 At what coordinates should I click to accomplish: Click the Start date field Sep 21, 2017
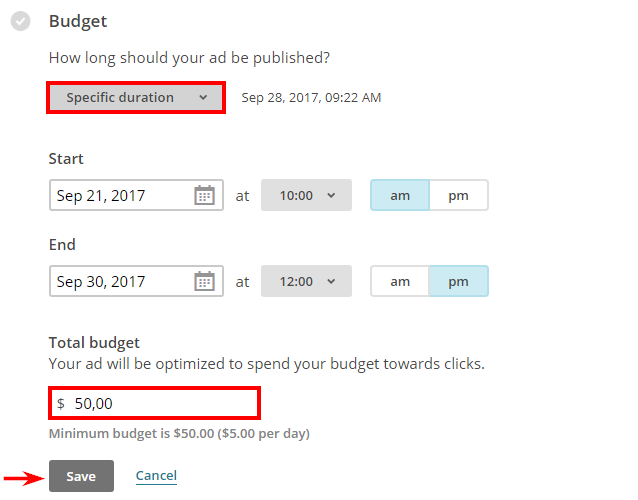pos(136,195)
